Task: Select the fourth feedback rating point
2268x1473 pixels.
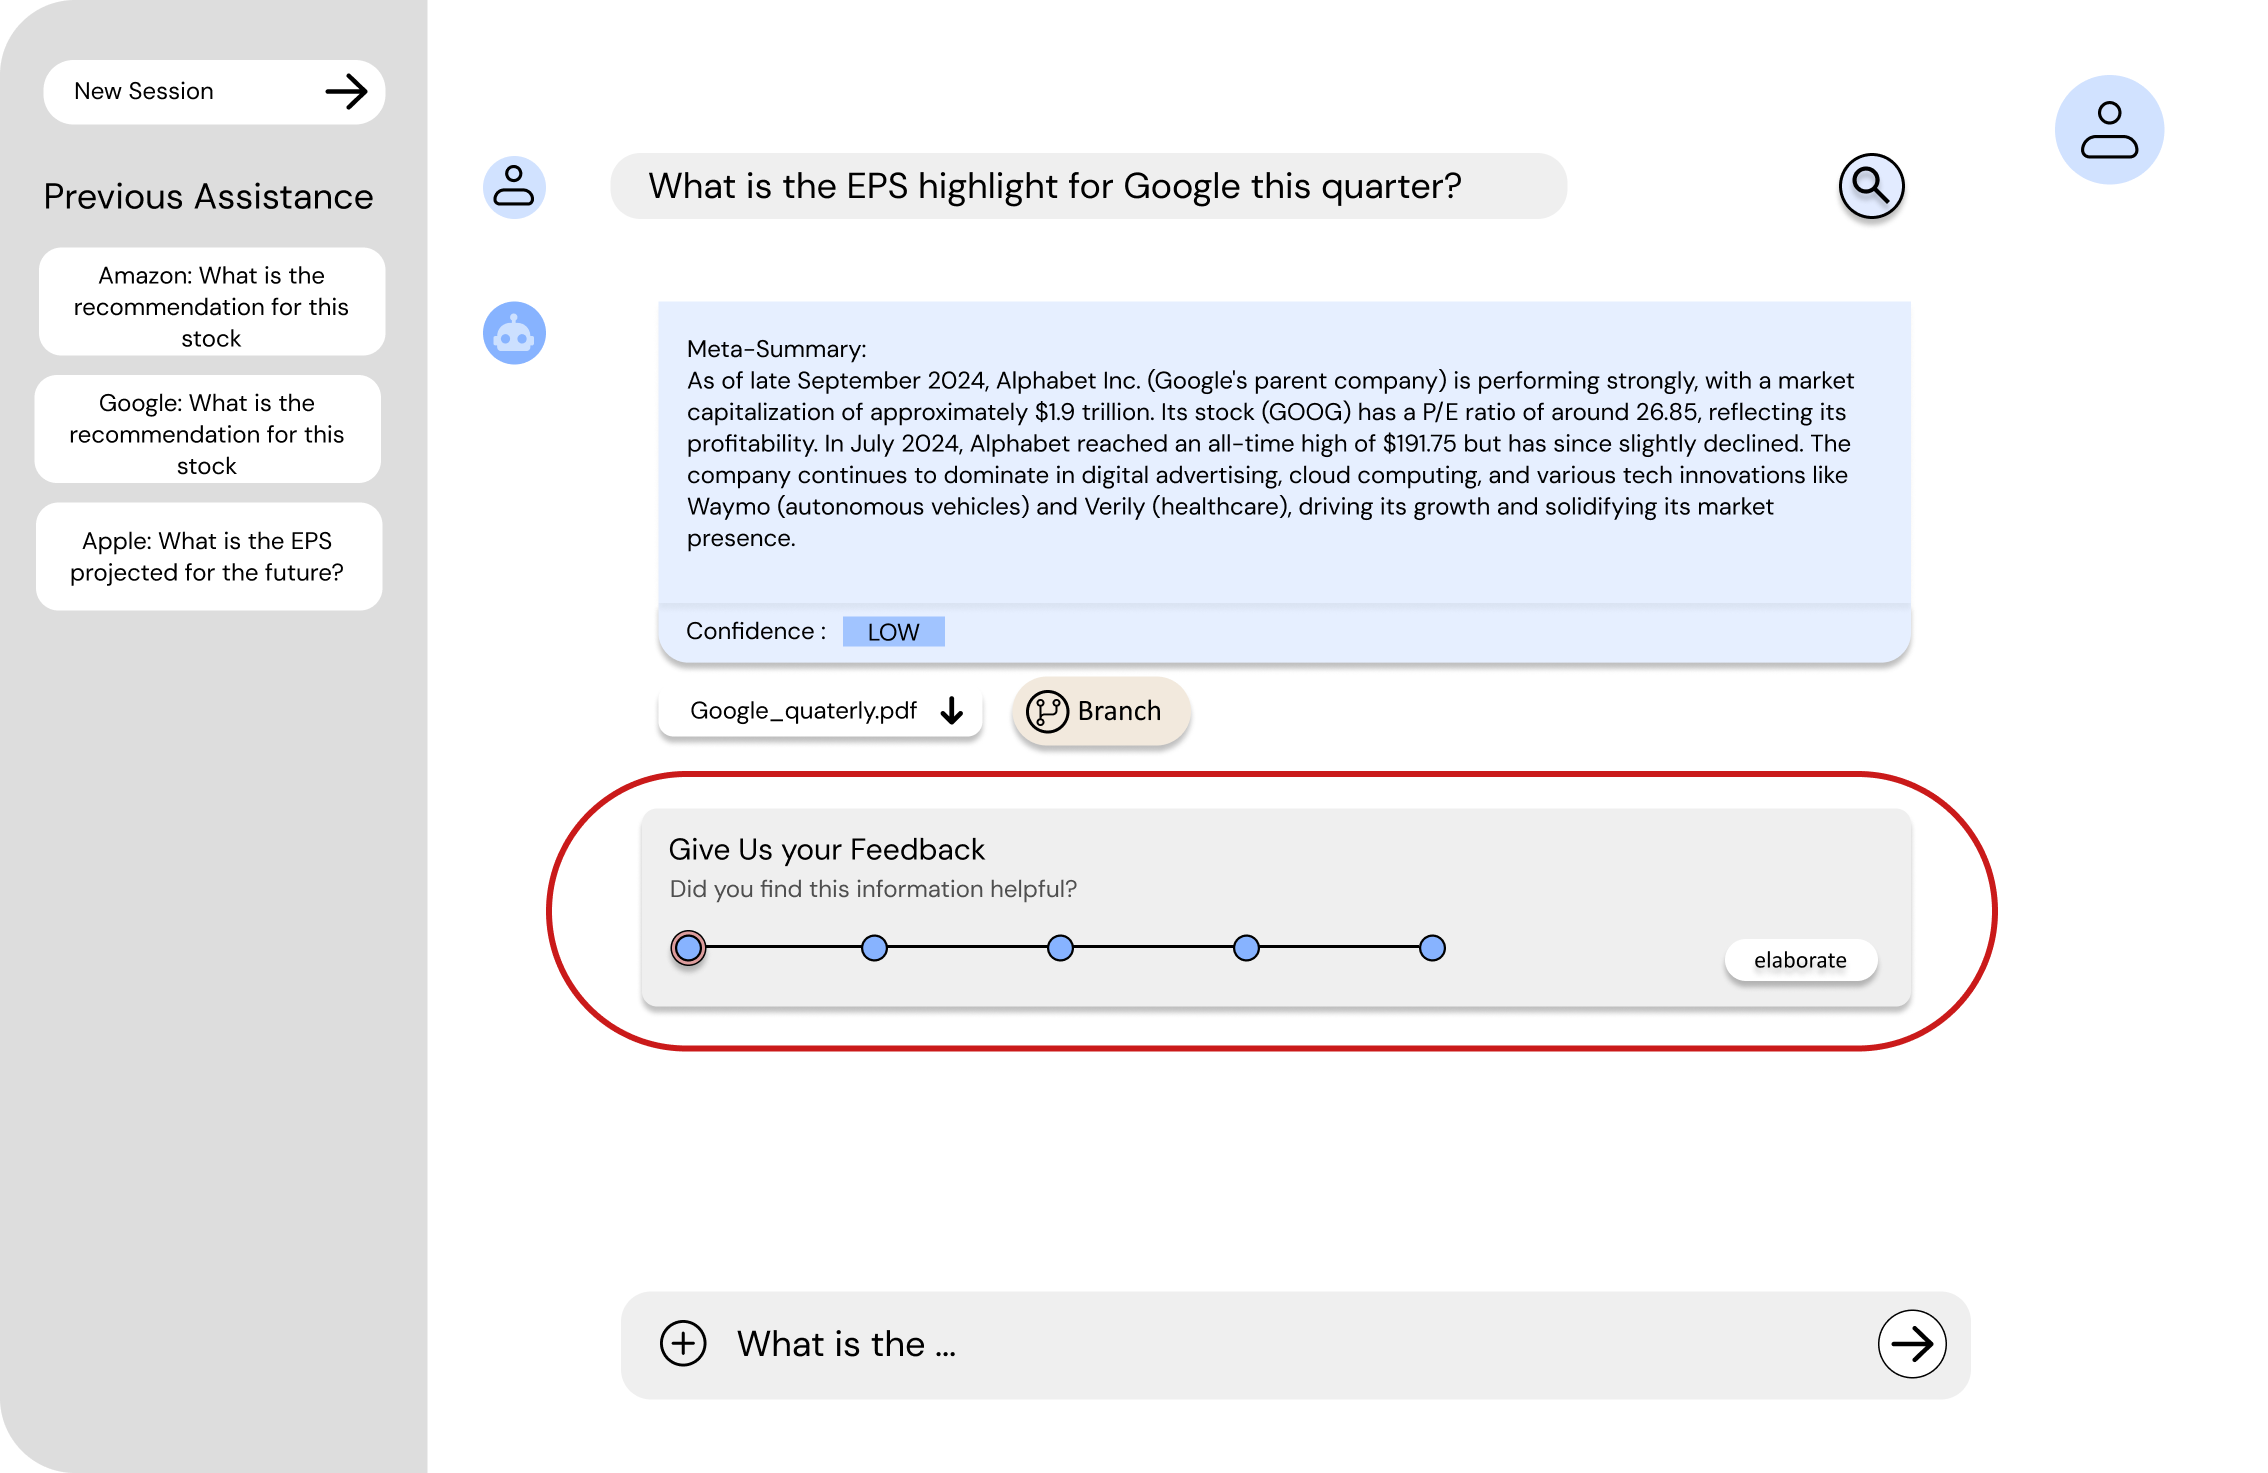Action: coord(1246,948)
